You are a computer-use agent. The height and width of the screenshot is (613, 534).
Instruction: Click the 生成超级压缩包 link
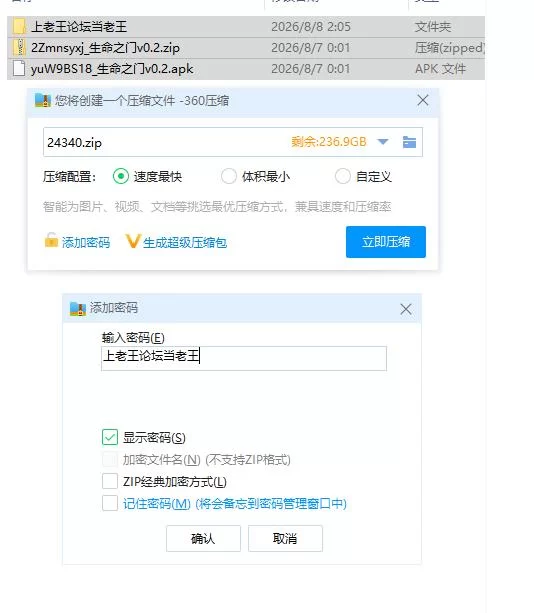(185, 243)
